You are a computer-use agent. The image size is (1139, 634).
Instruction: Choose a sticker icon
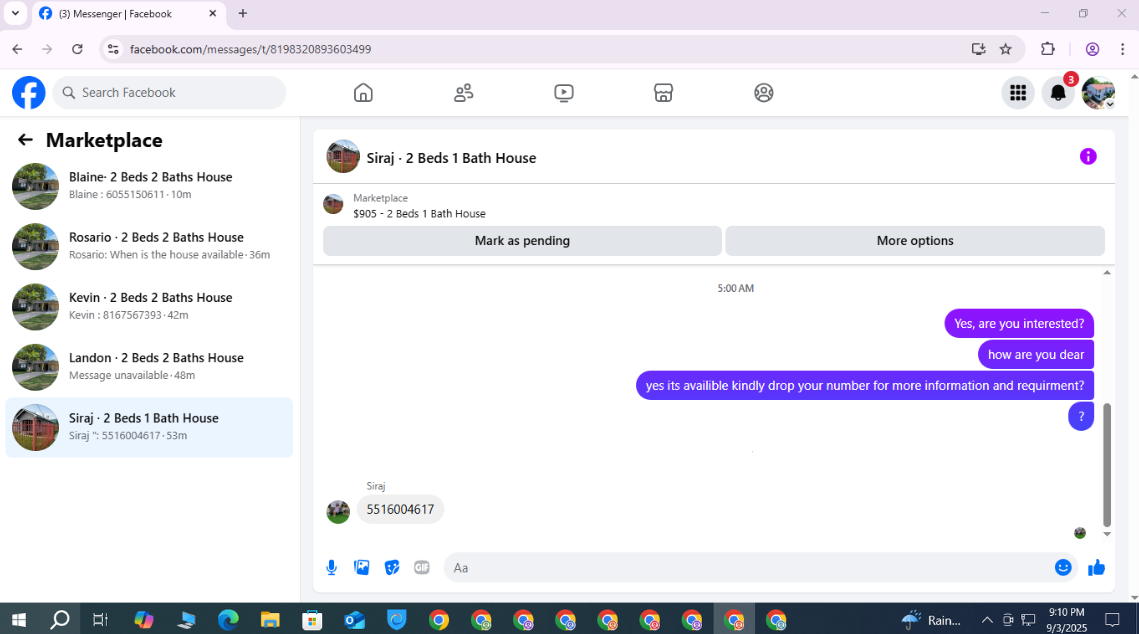392,568
